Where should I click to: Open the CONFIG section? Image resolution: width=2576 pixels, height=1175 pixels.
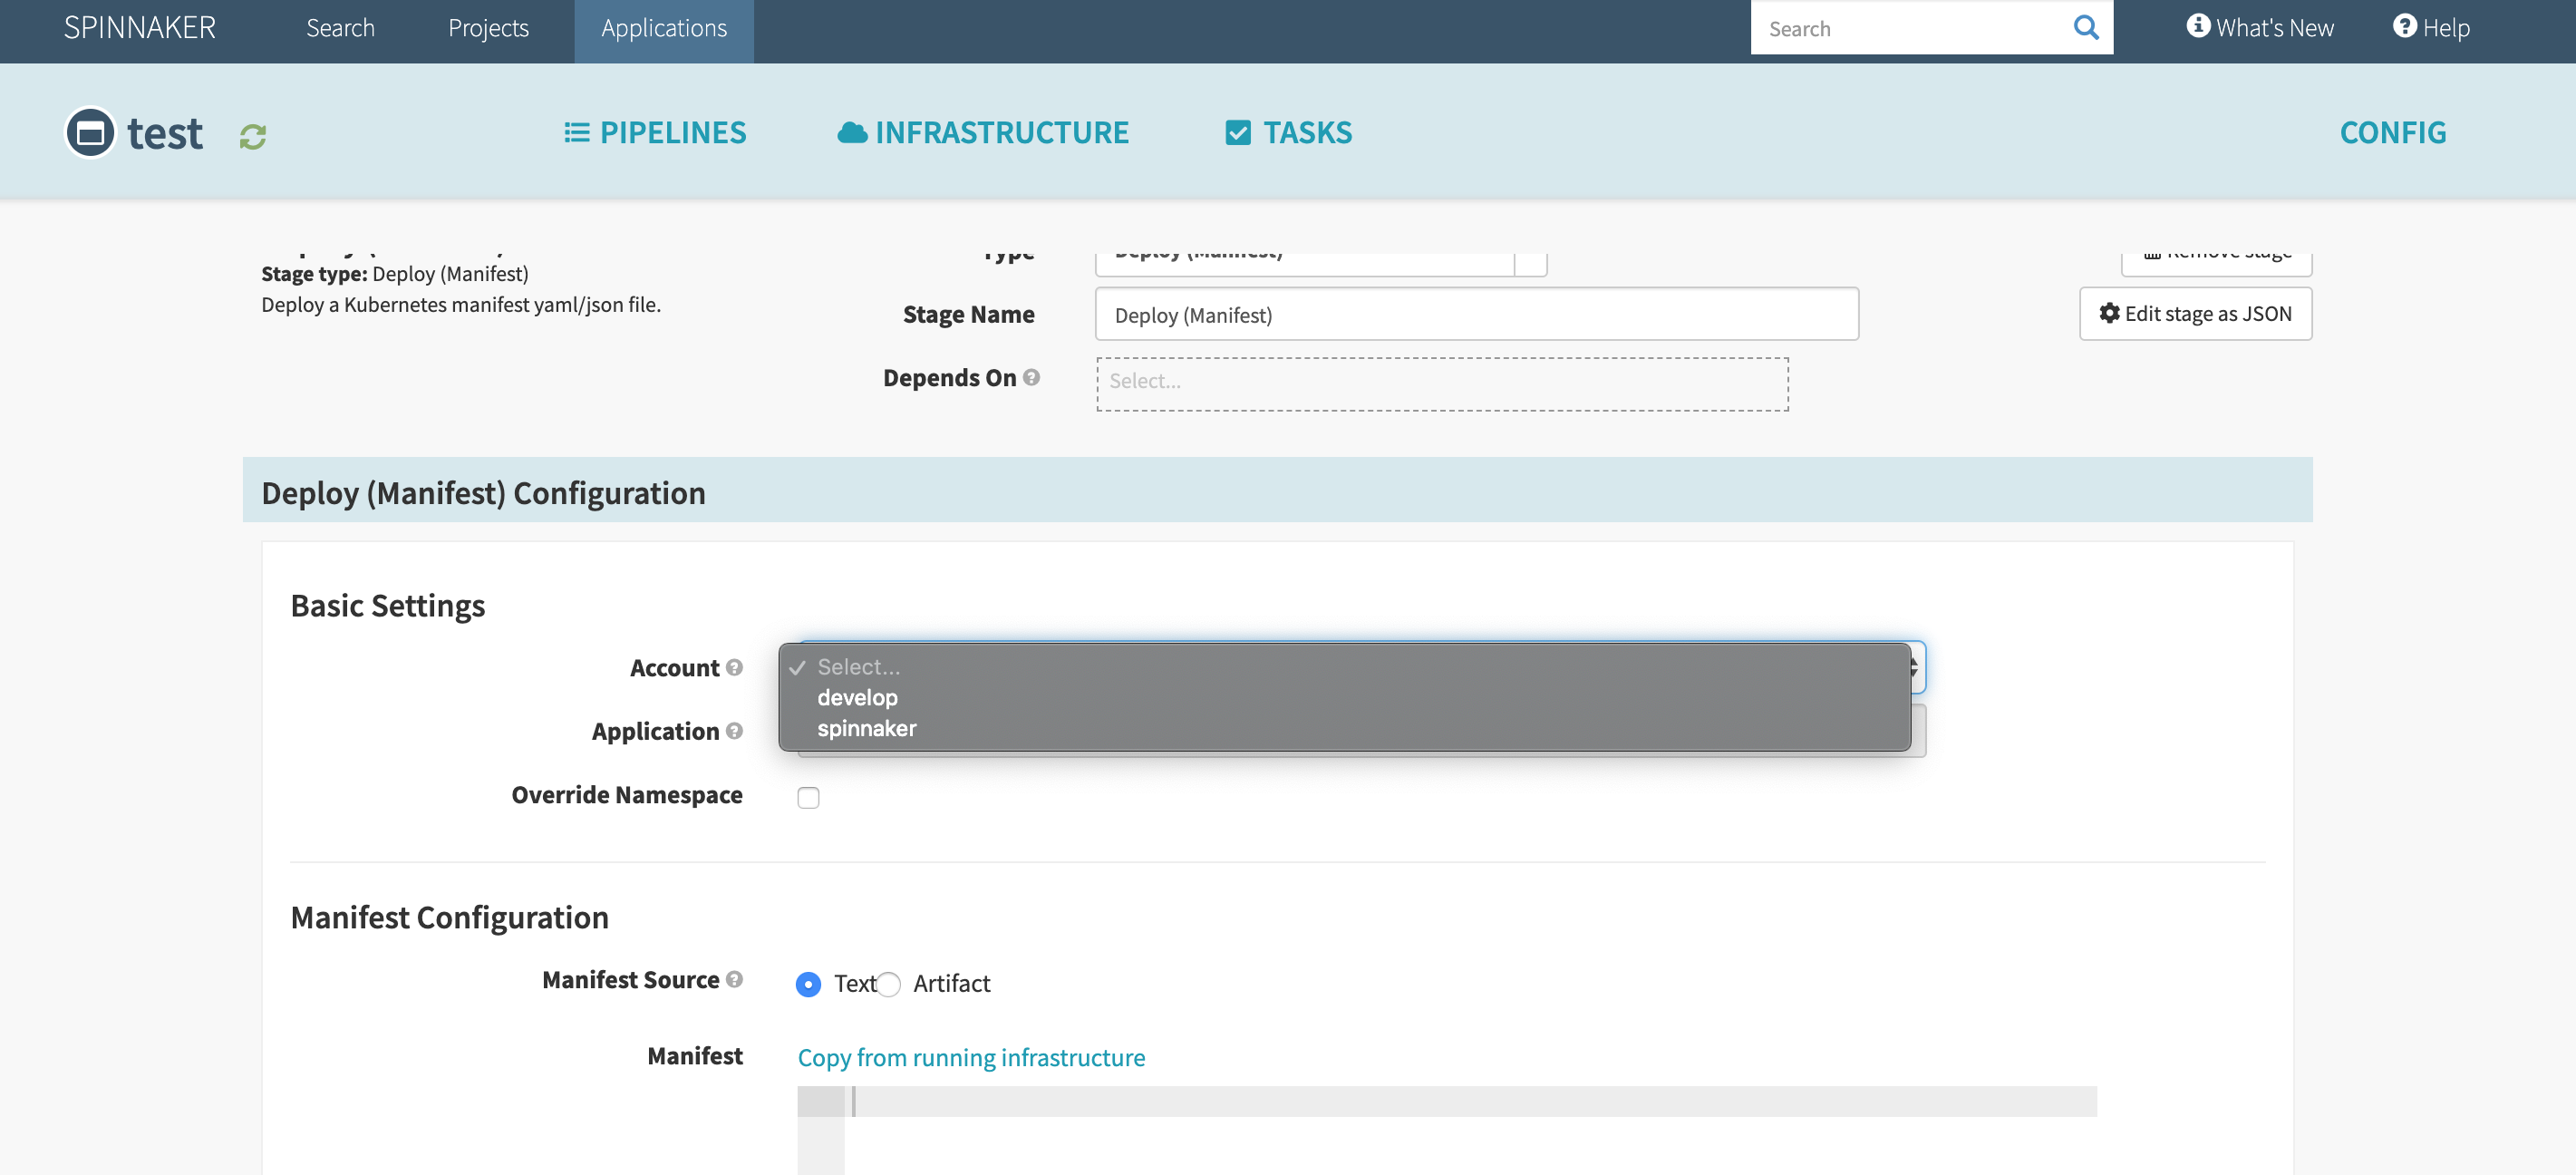coord(2392,133)
